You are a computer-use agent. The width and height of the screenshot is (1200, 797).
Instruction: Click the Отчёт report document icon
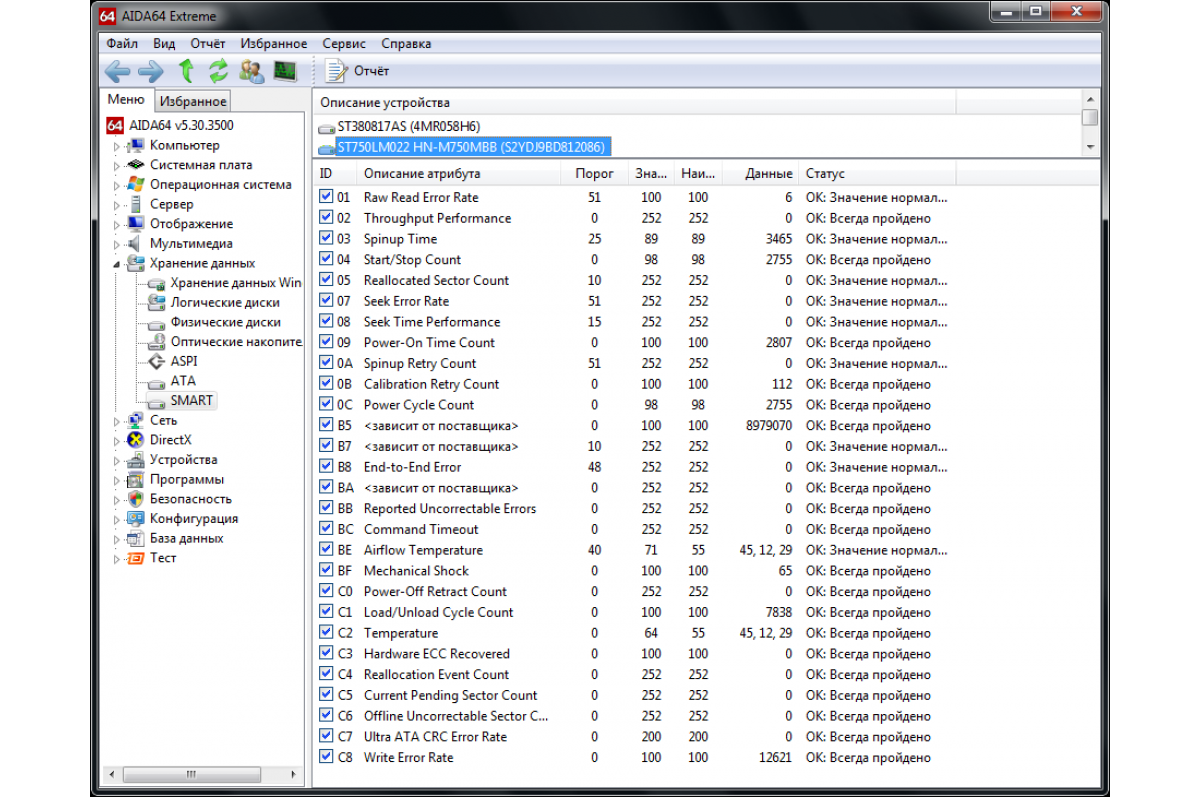coord(336,71)
